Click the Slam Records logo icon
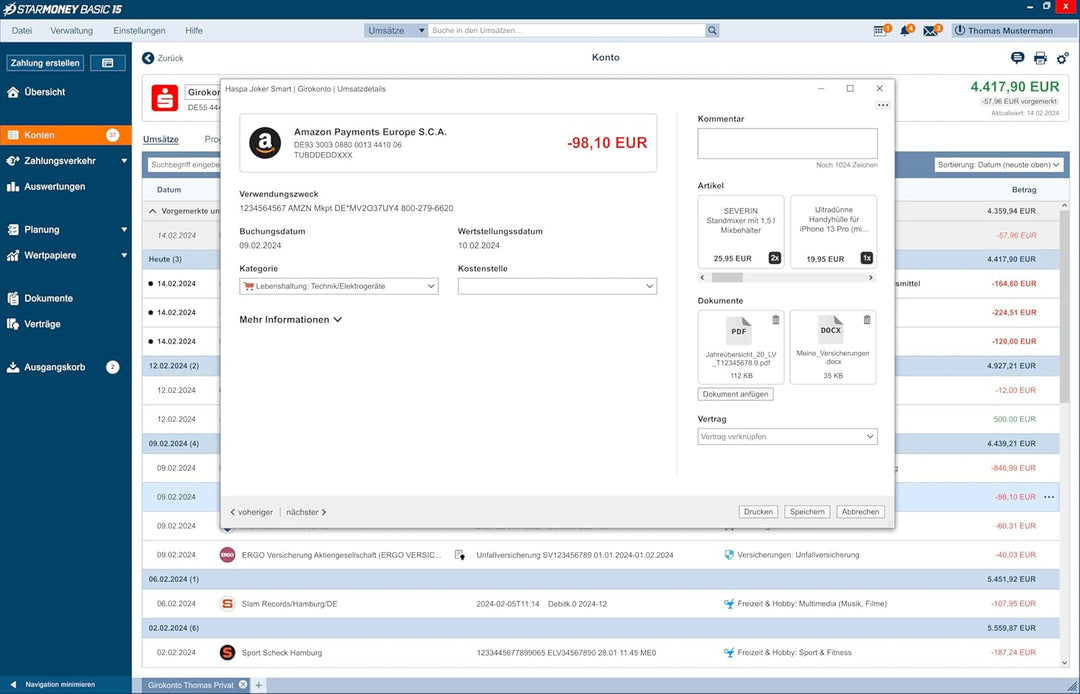 [227, 604]
